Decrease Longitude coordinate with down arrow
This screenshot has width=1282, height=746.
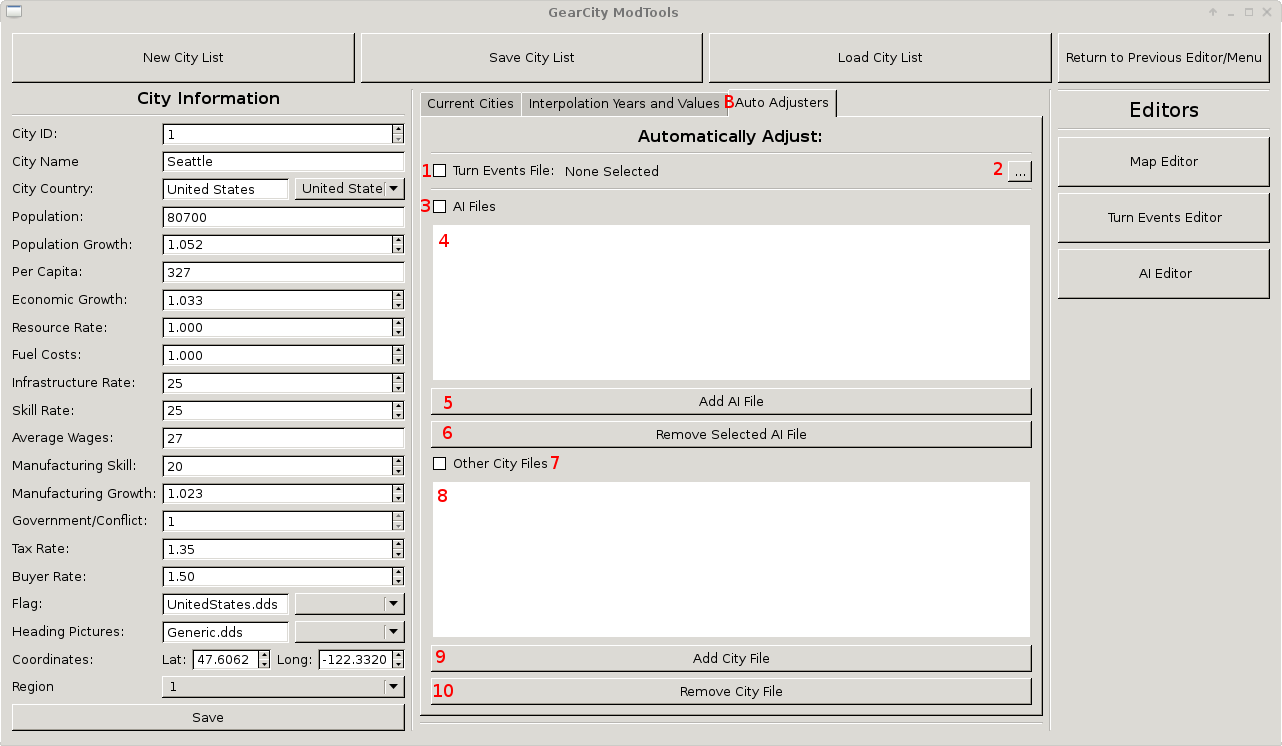(398, 664)
